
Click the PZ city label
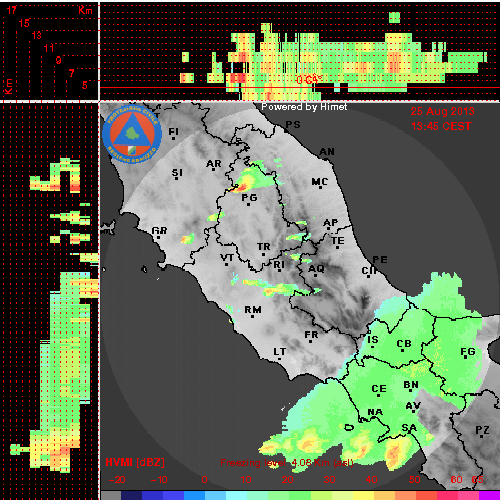point(482,430)
